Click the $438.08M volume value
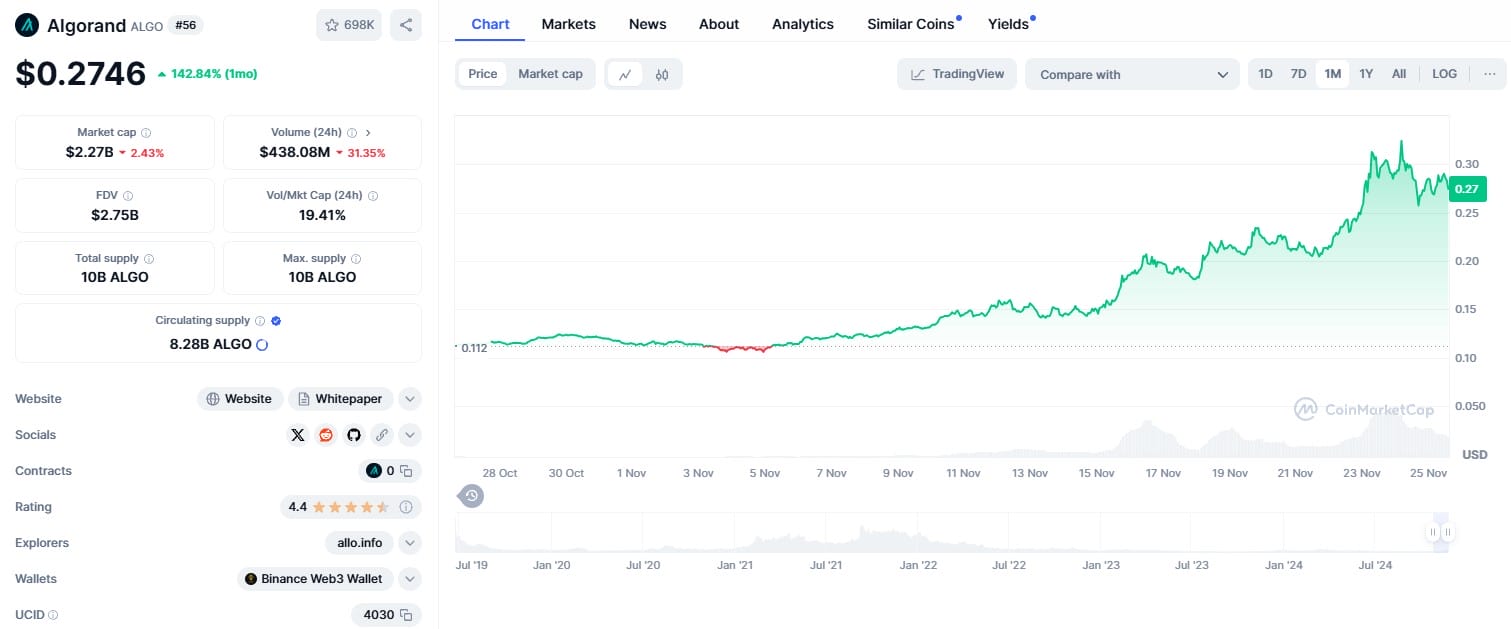 294,153
